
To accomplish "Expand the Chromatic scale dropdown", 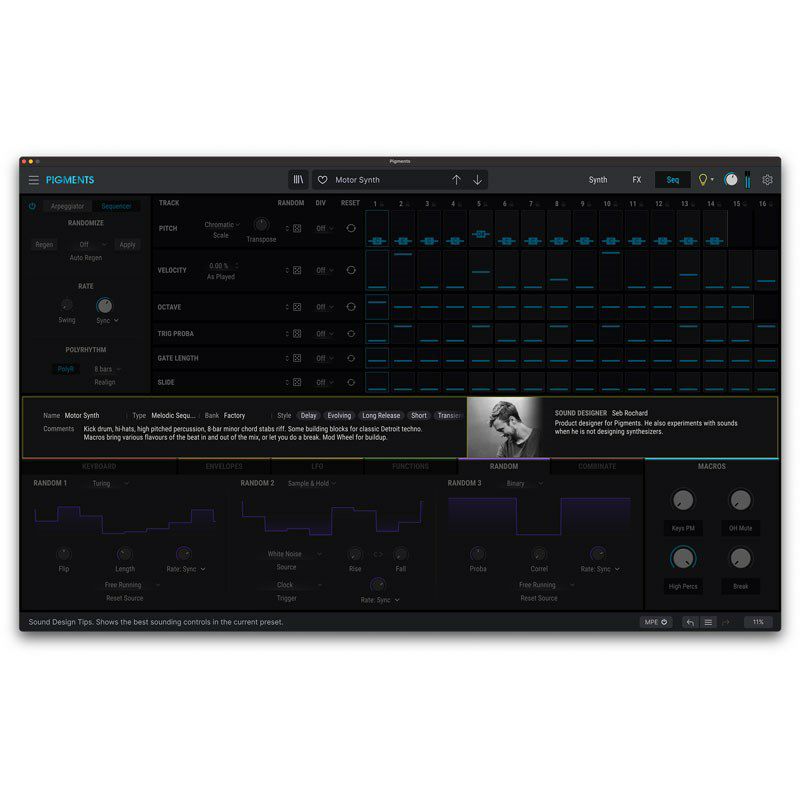I will [222, 224].
